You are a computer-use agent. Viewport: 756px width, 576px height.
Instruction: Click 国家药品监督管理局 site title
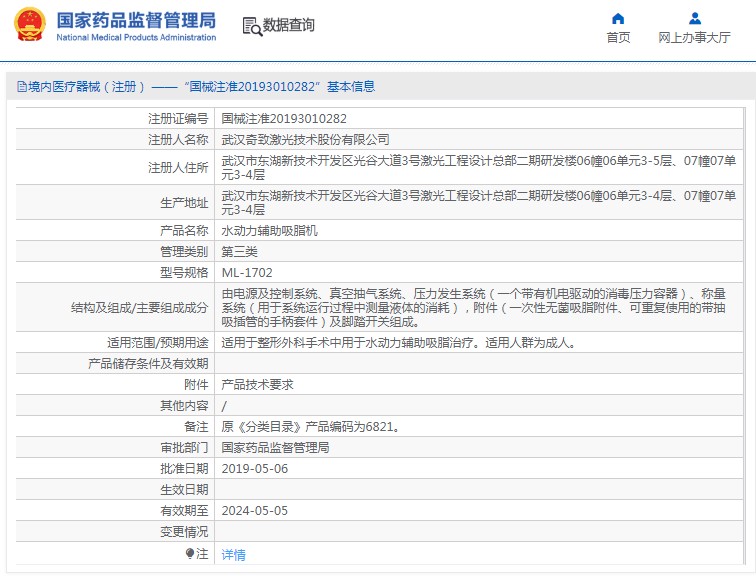pyautogui.click(x=136, y=20)
